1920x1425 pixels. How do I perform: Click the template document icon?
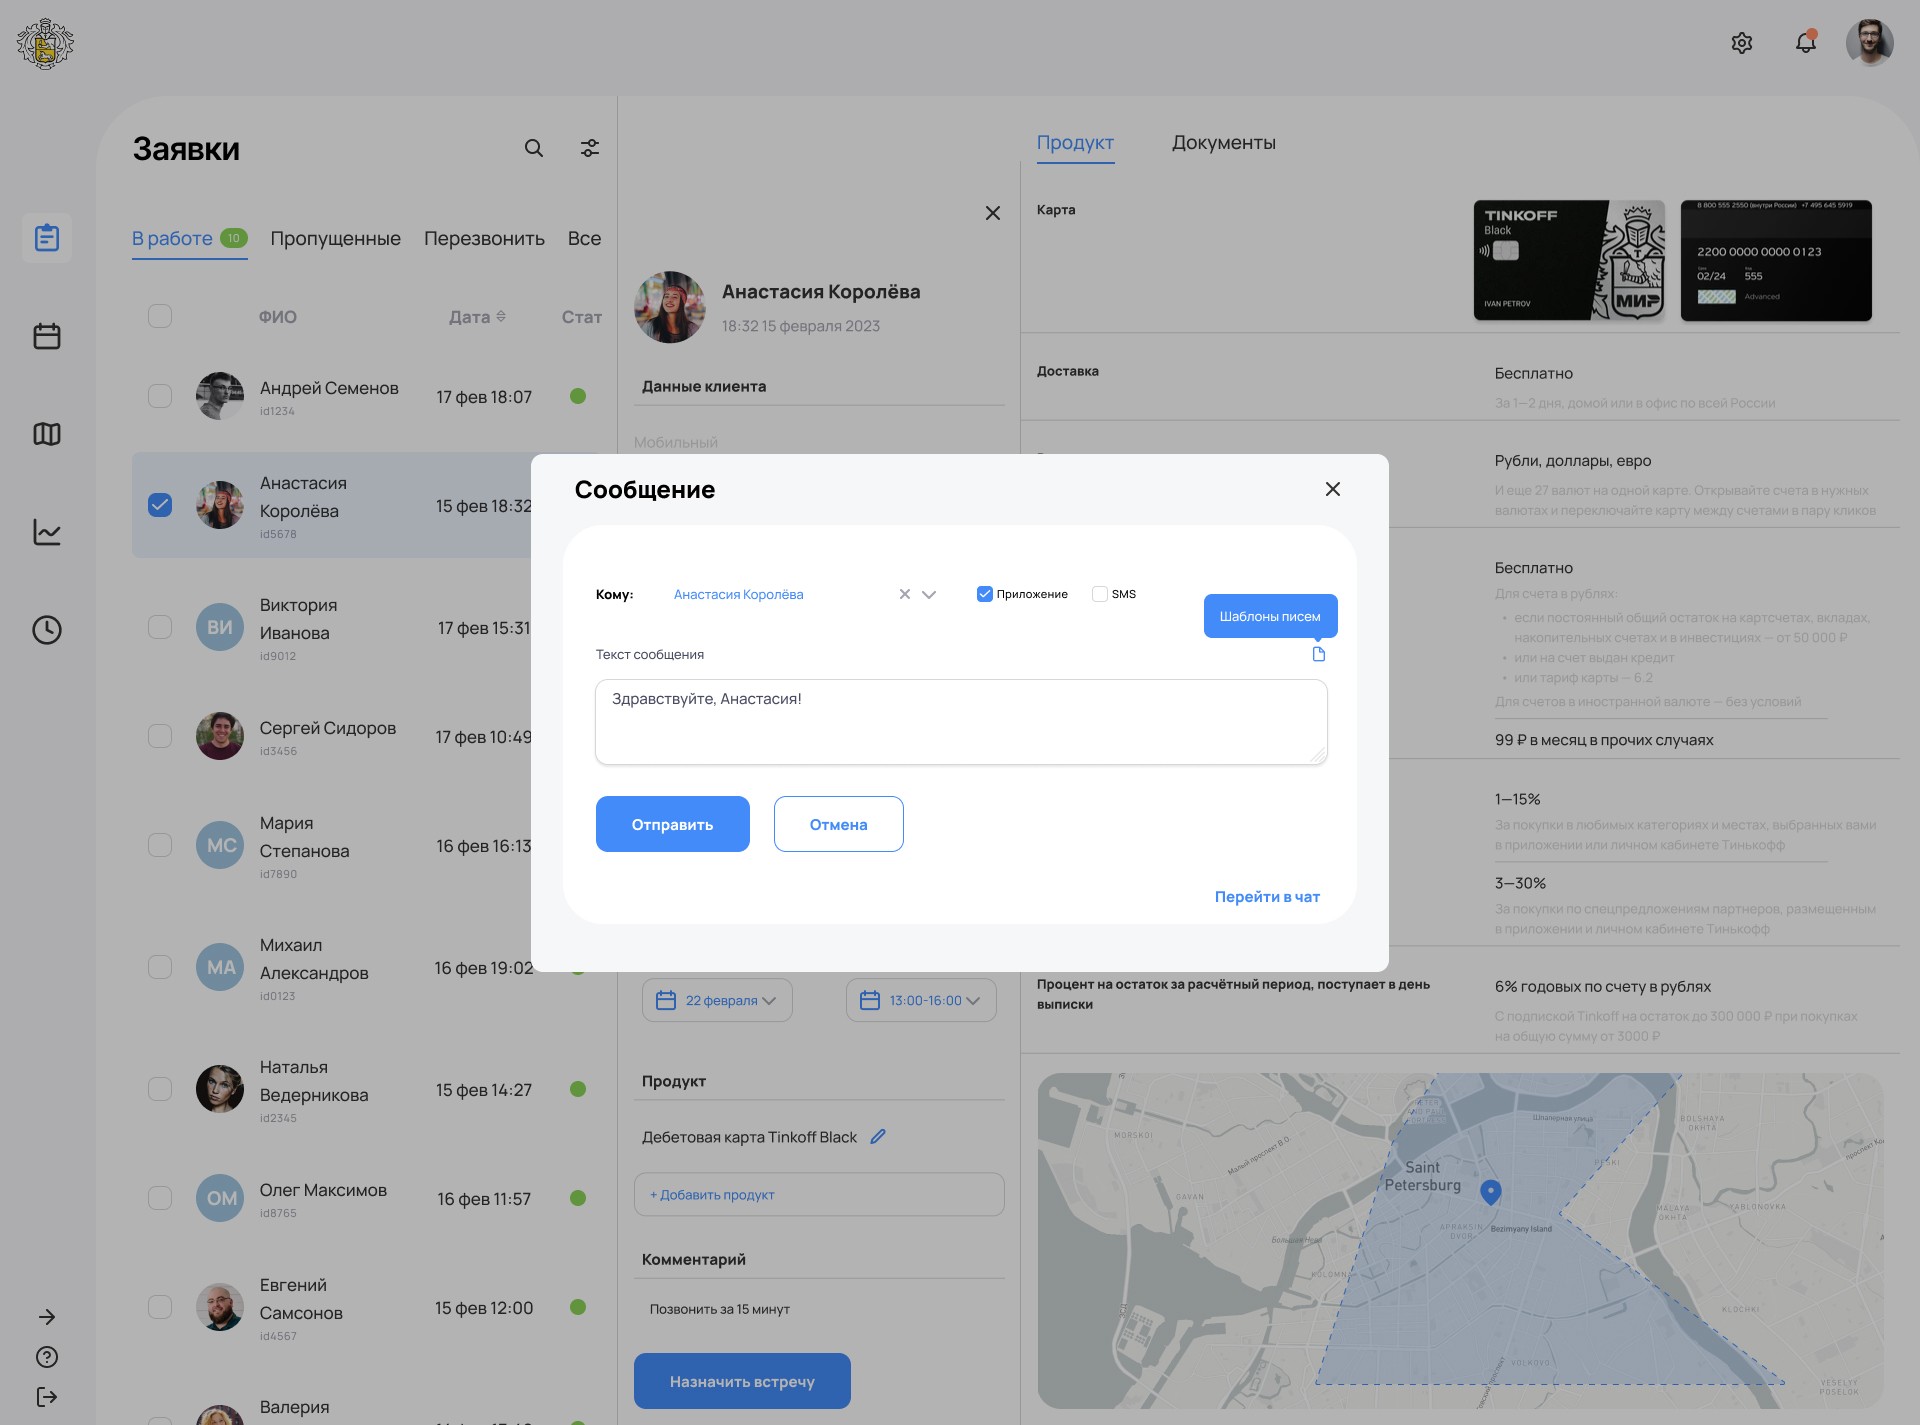tap(1318, 654)
